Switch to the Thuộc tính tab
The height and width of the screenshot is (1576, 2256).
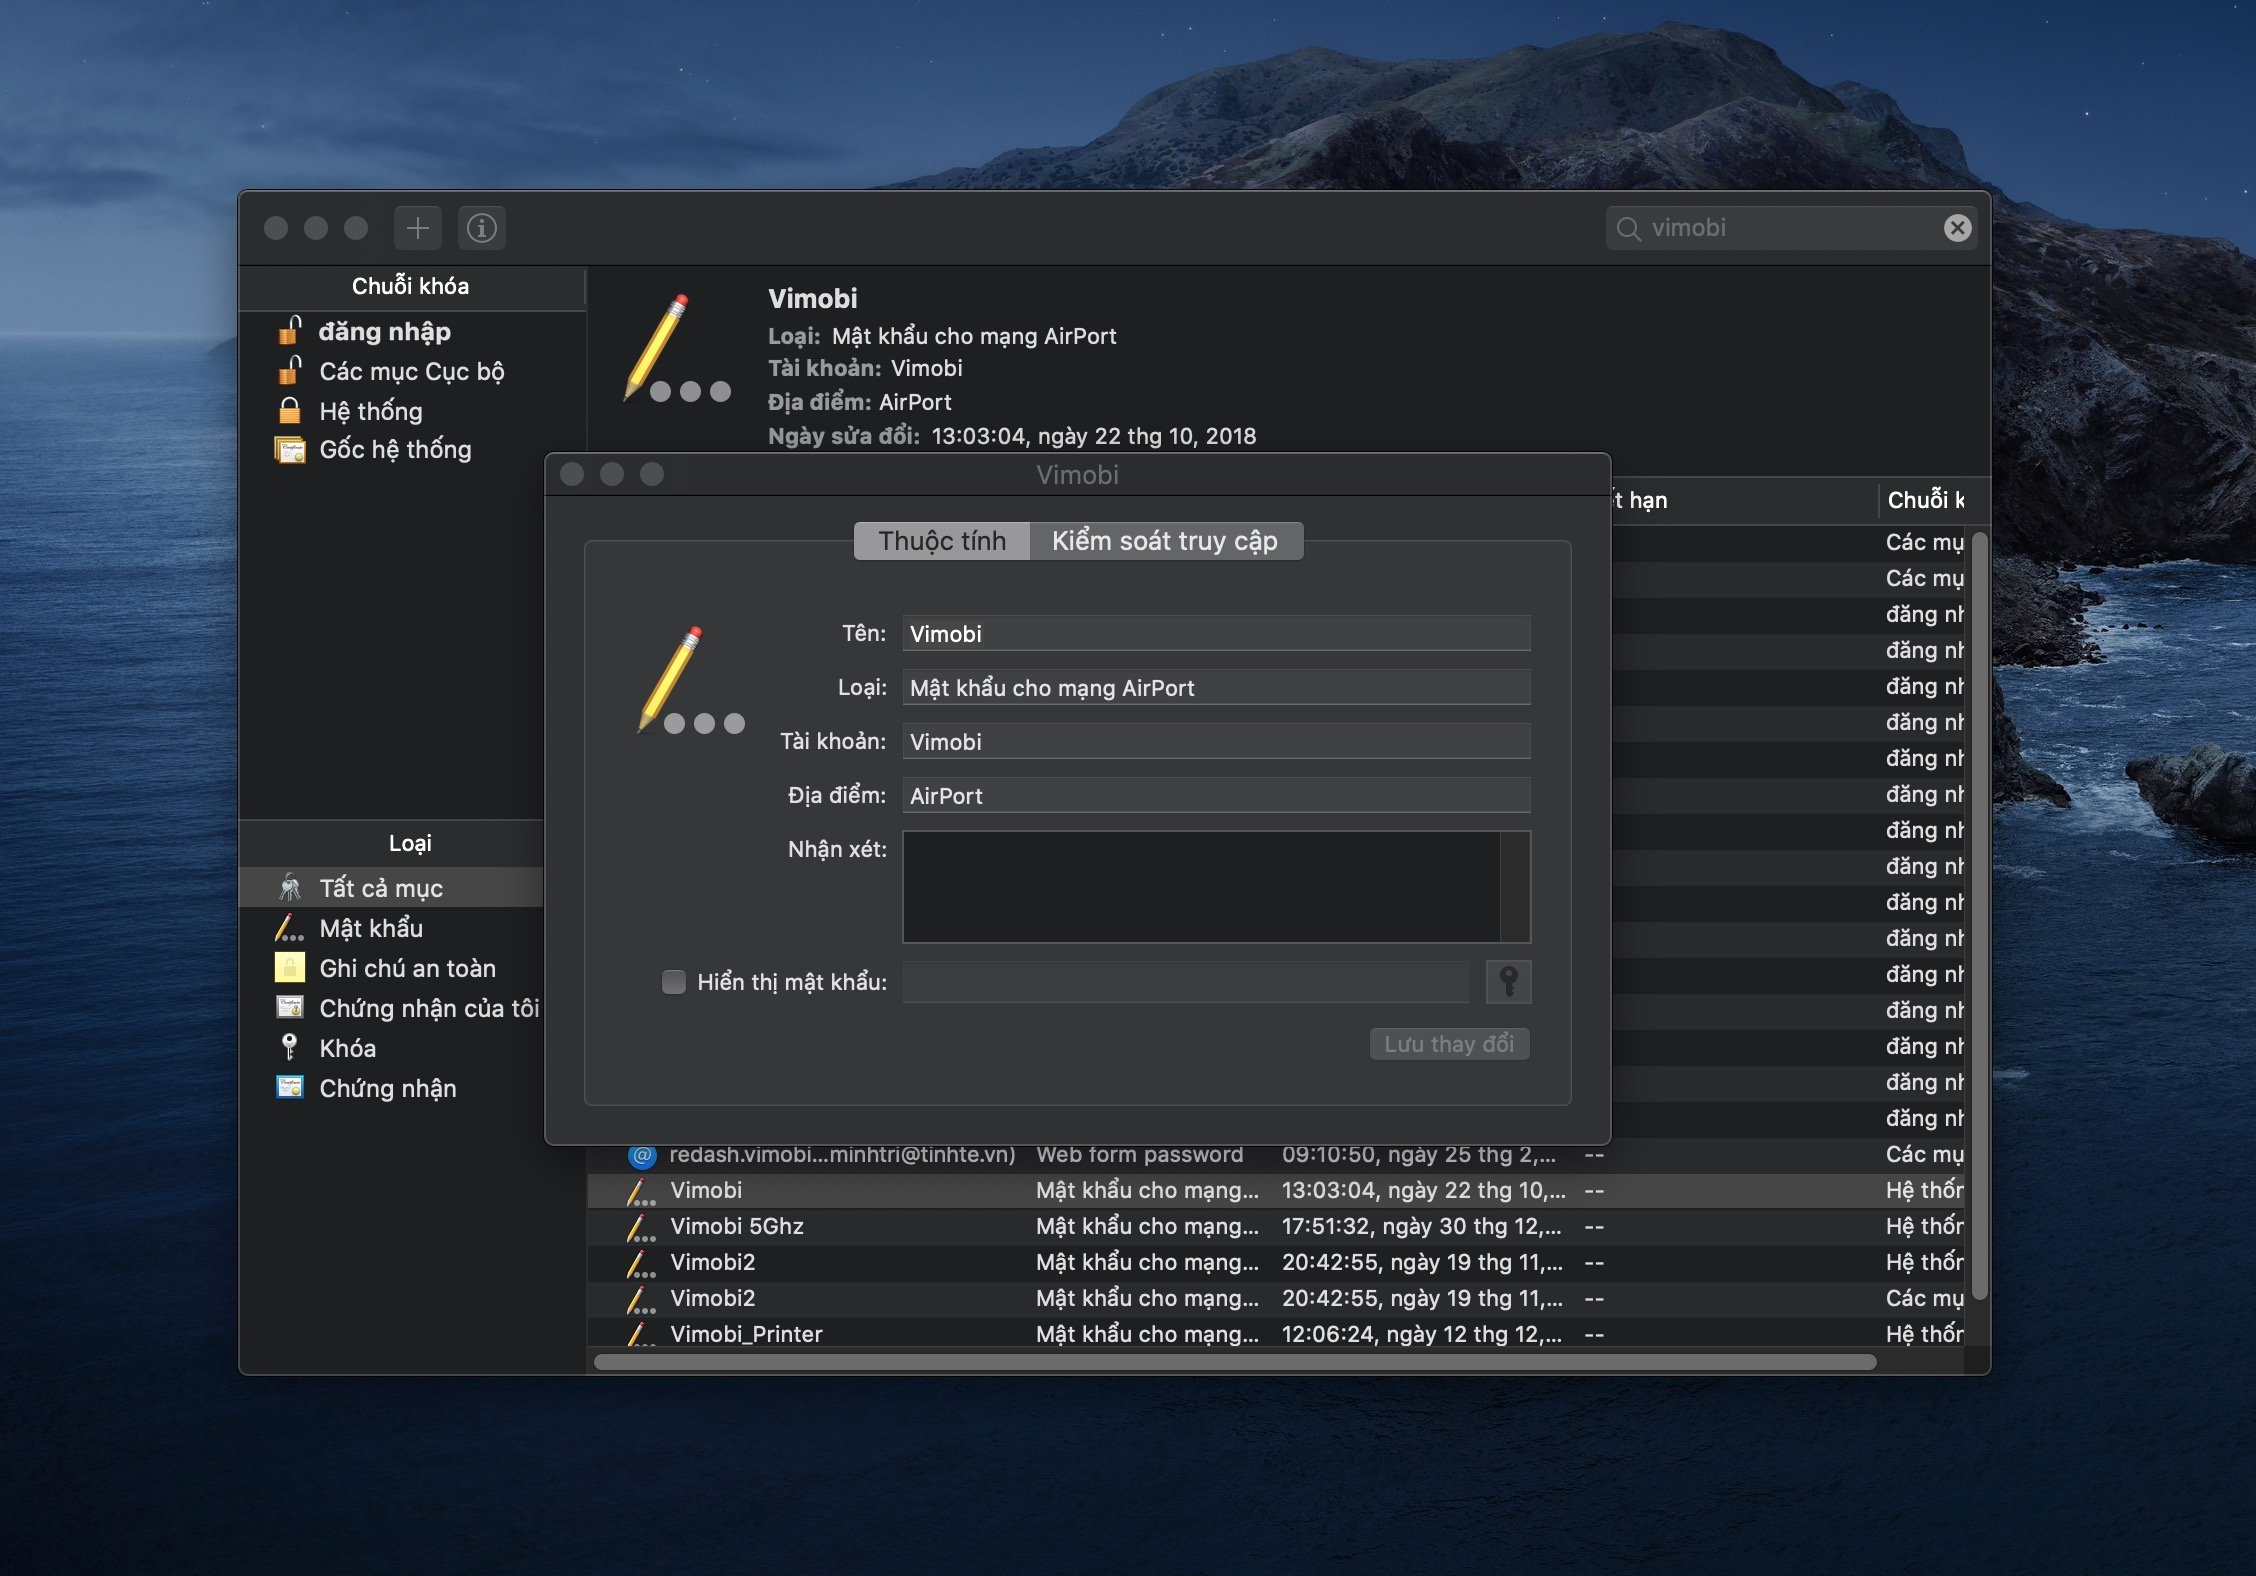pyautogui.click(x=942, y=541)
